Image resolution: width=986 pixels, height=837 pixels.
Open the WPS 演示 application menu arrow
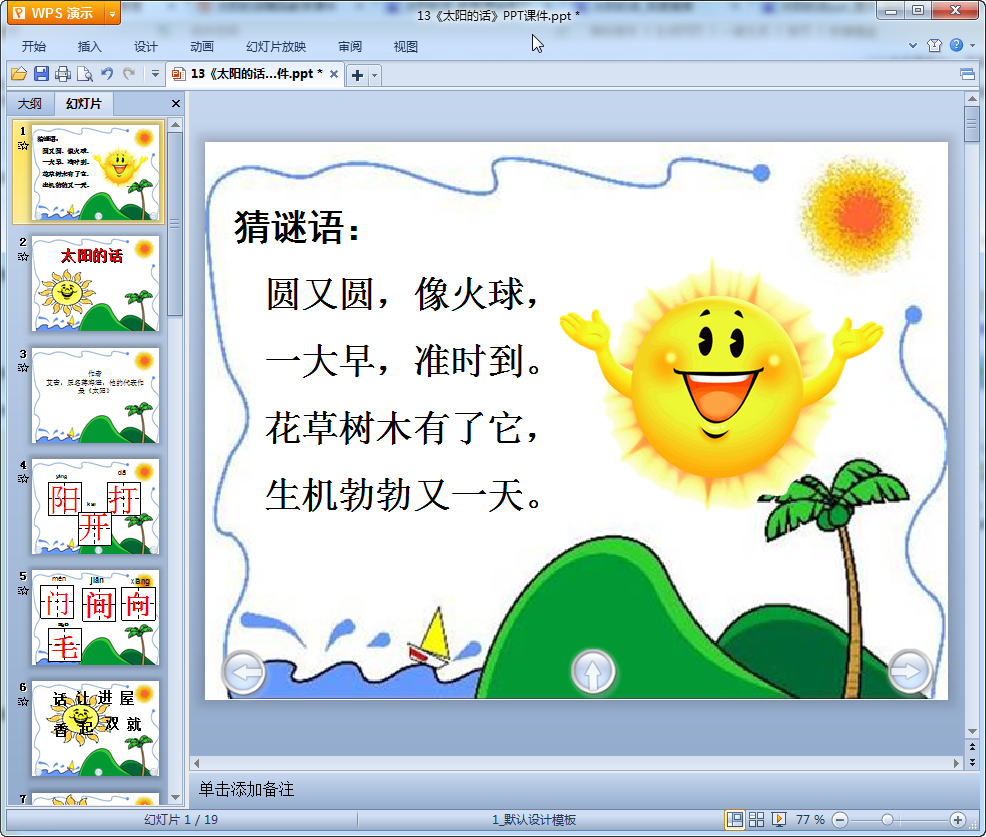point(111,13)
